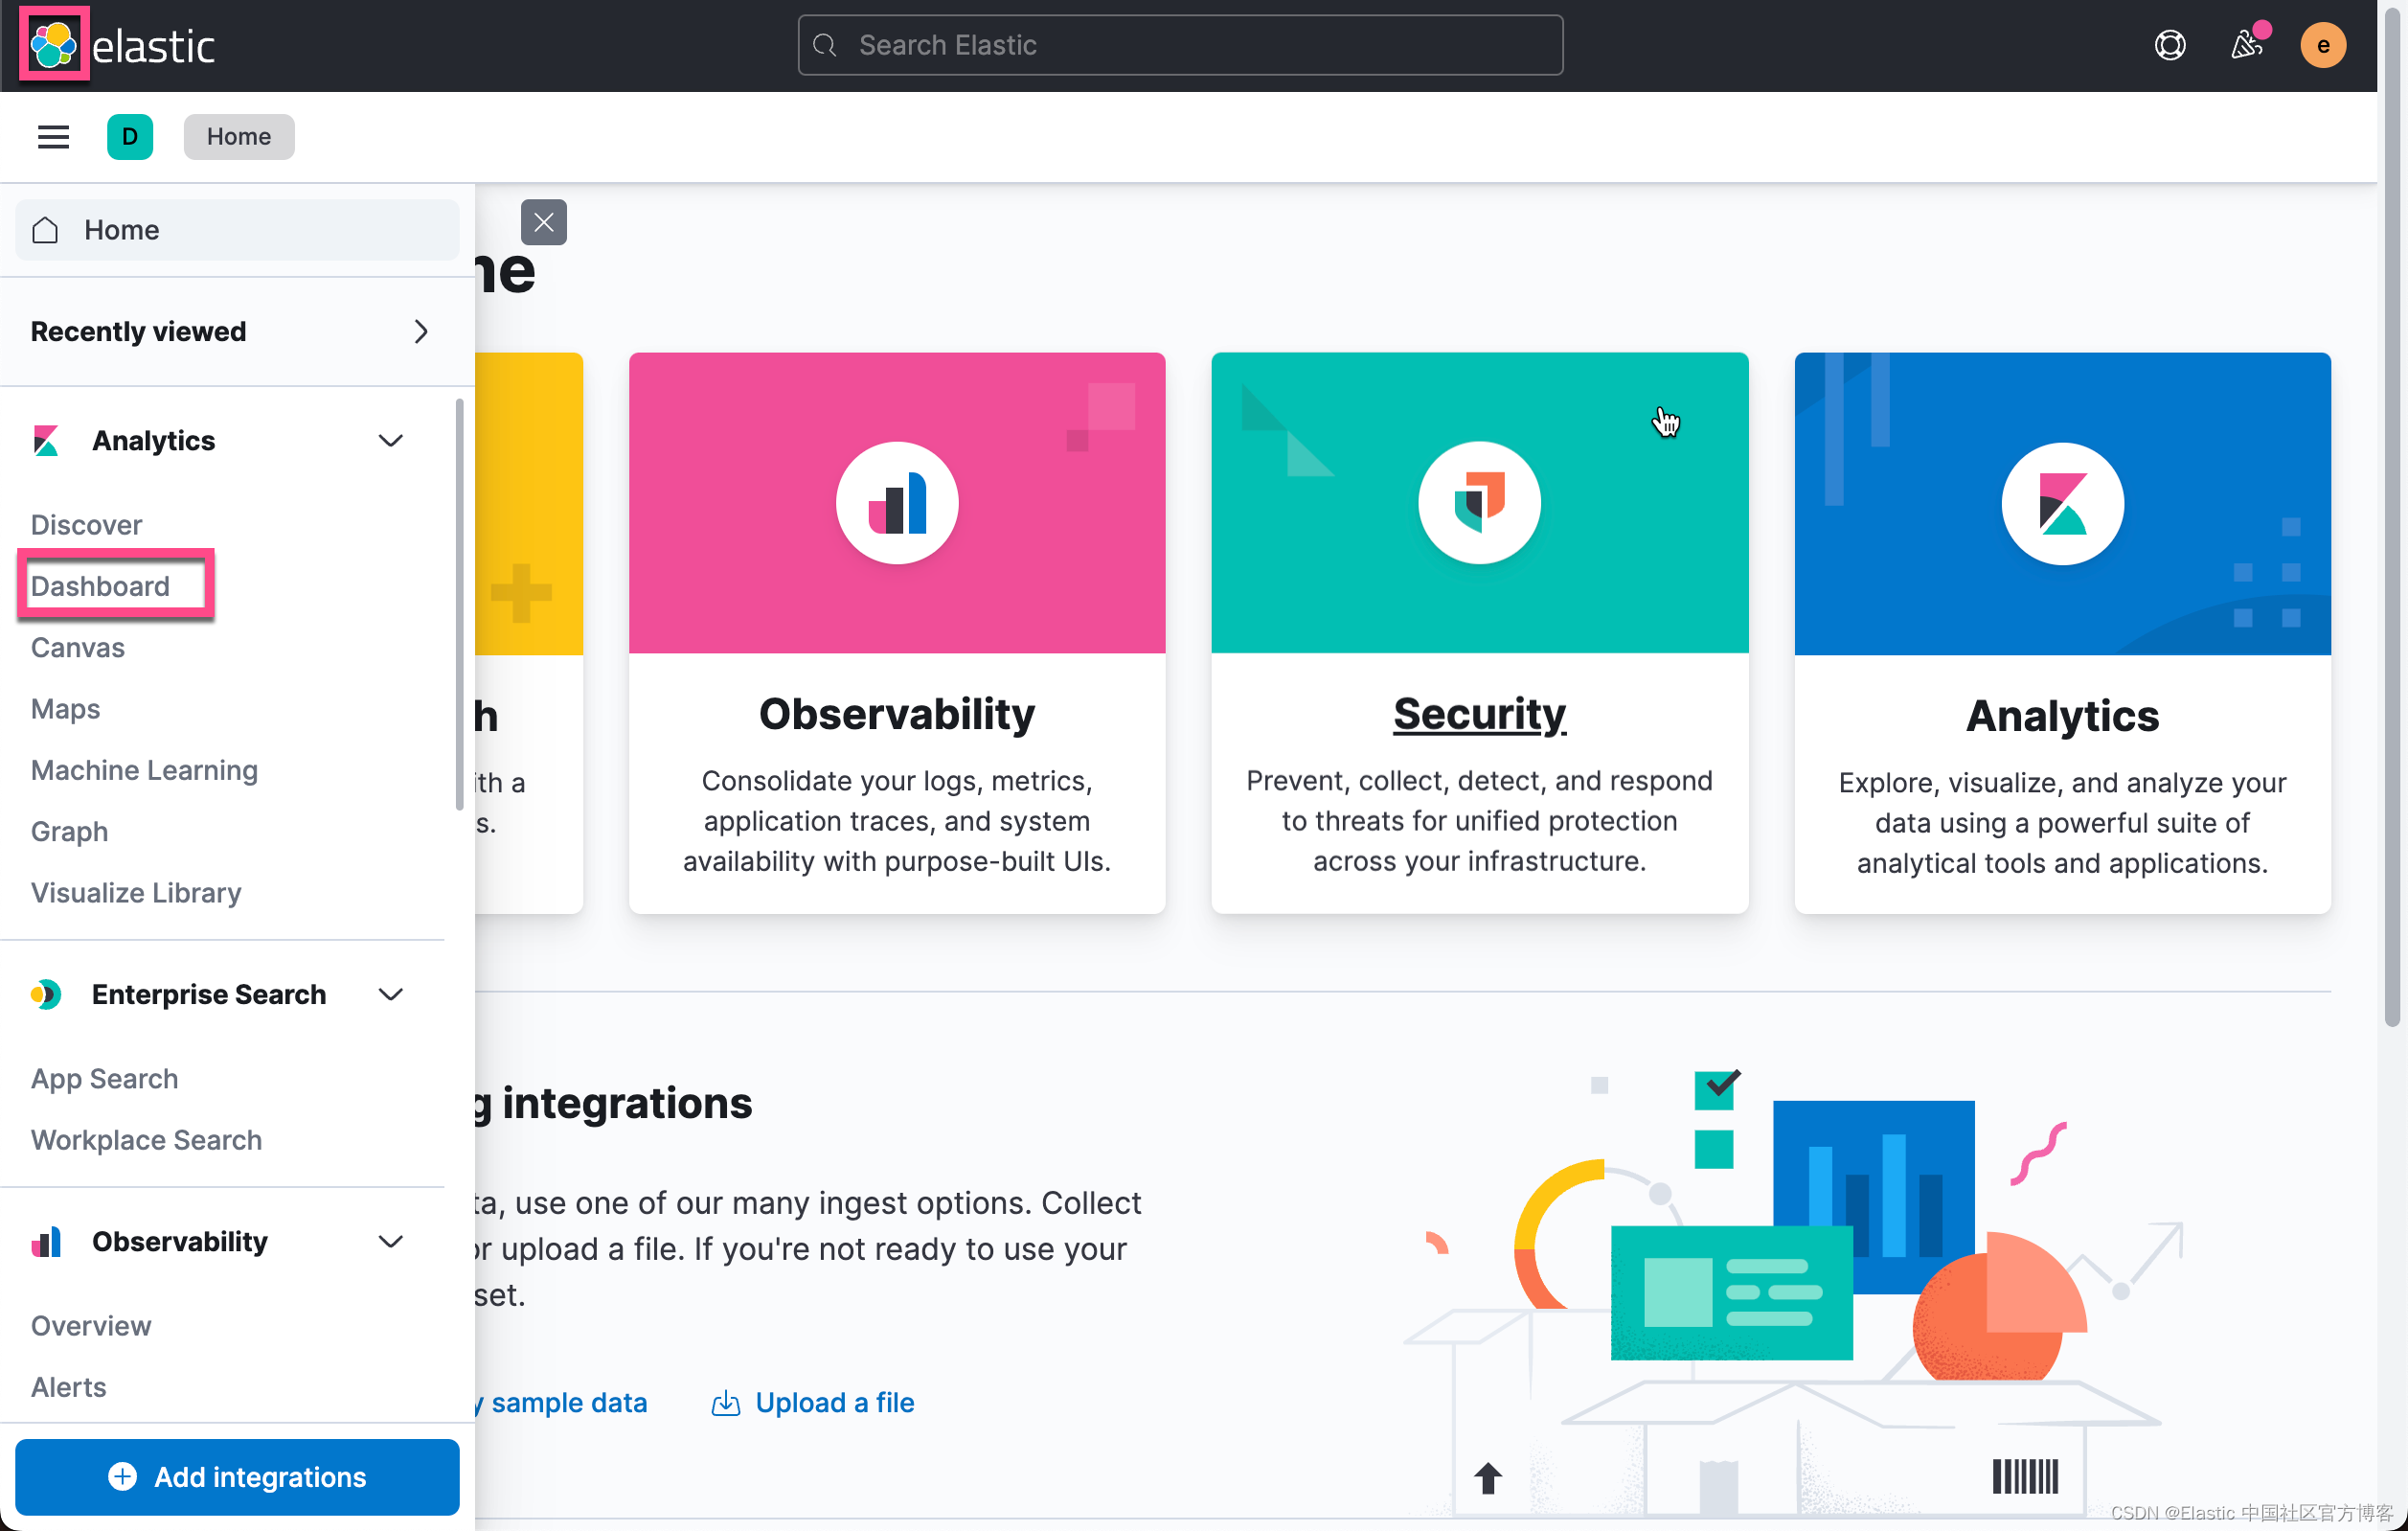Click the Security shield card icon
Screen dimensions: 2408x1531
pos(1479,503)
